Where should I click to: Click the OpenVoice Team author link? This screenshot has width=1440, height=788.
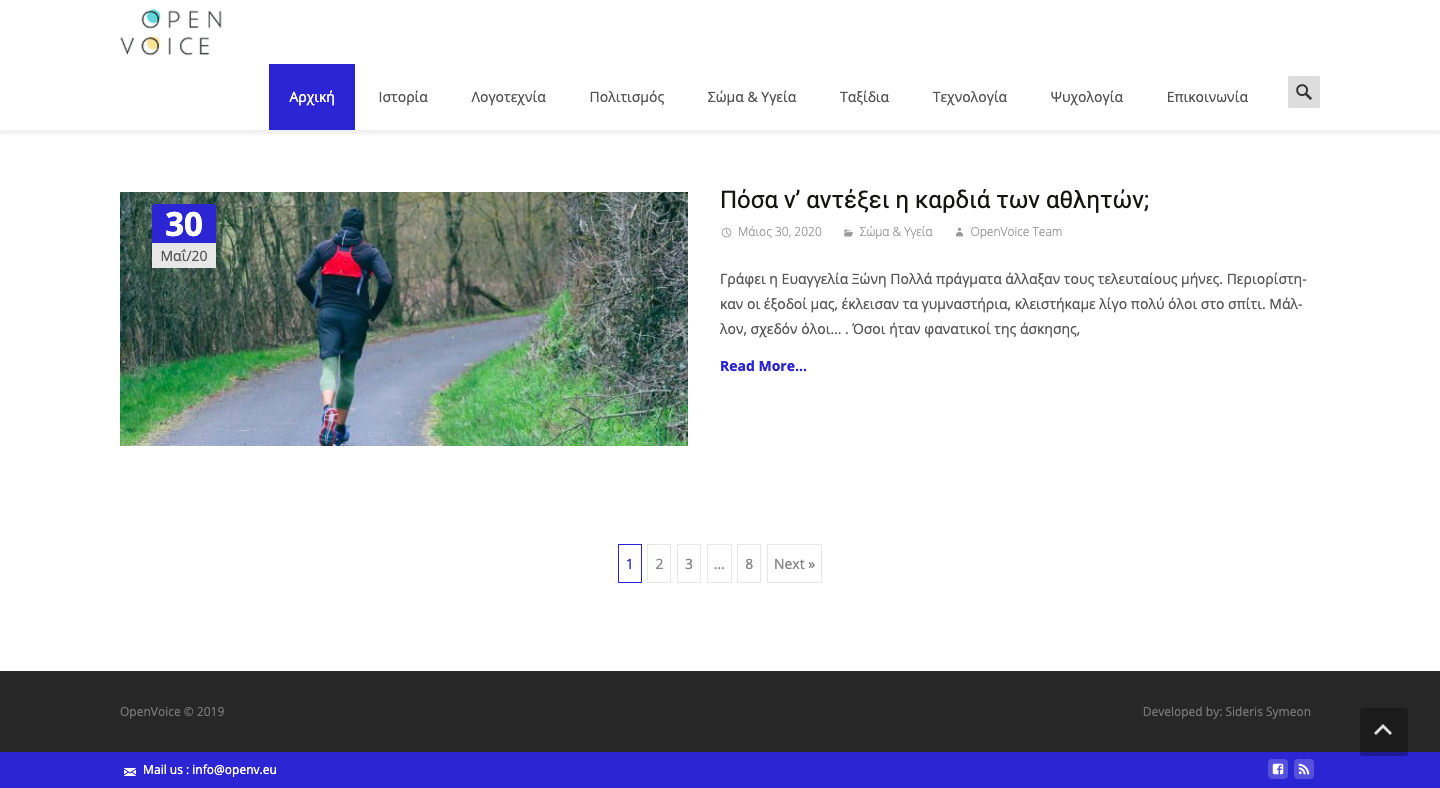[1015, 232]
